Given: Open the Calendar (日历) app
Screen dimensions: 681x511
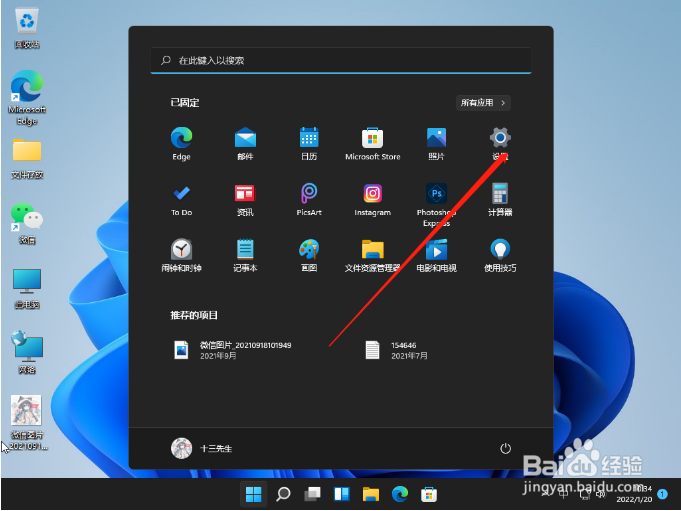Looking at the screenshot, I should point(309,144).
